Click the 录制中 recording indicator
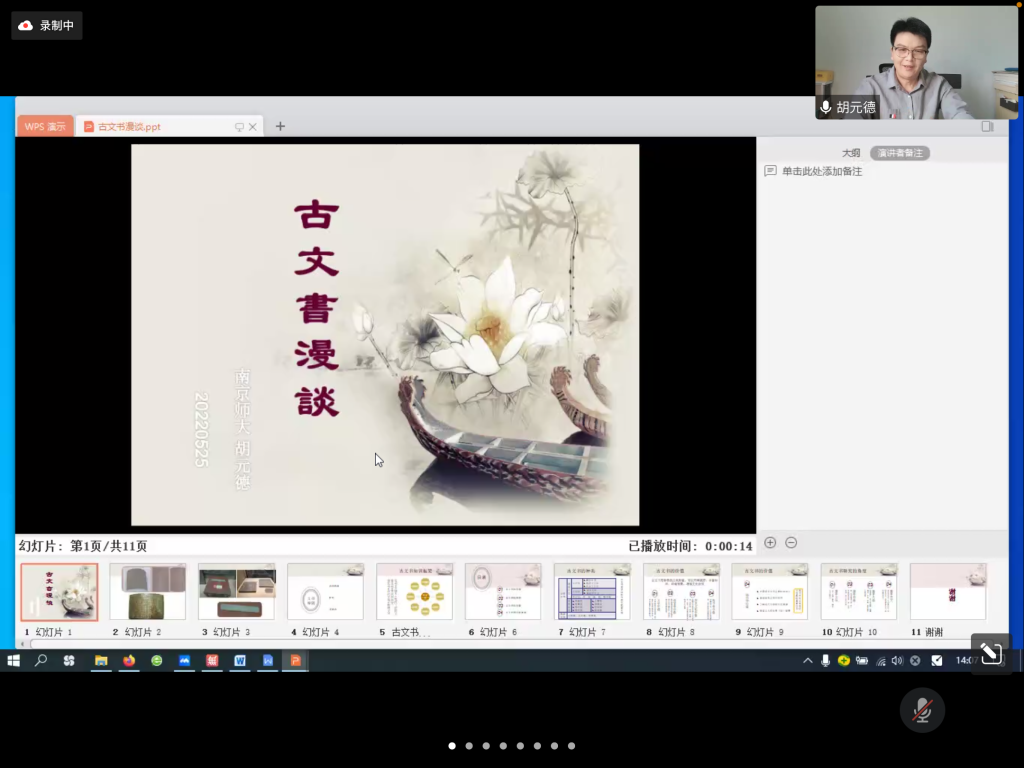The image size is (1024, 768). pyautogui.click(x=47, y=26)
